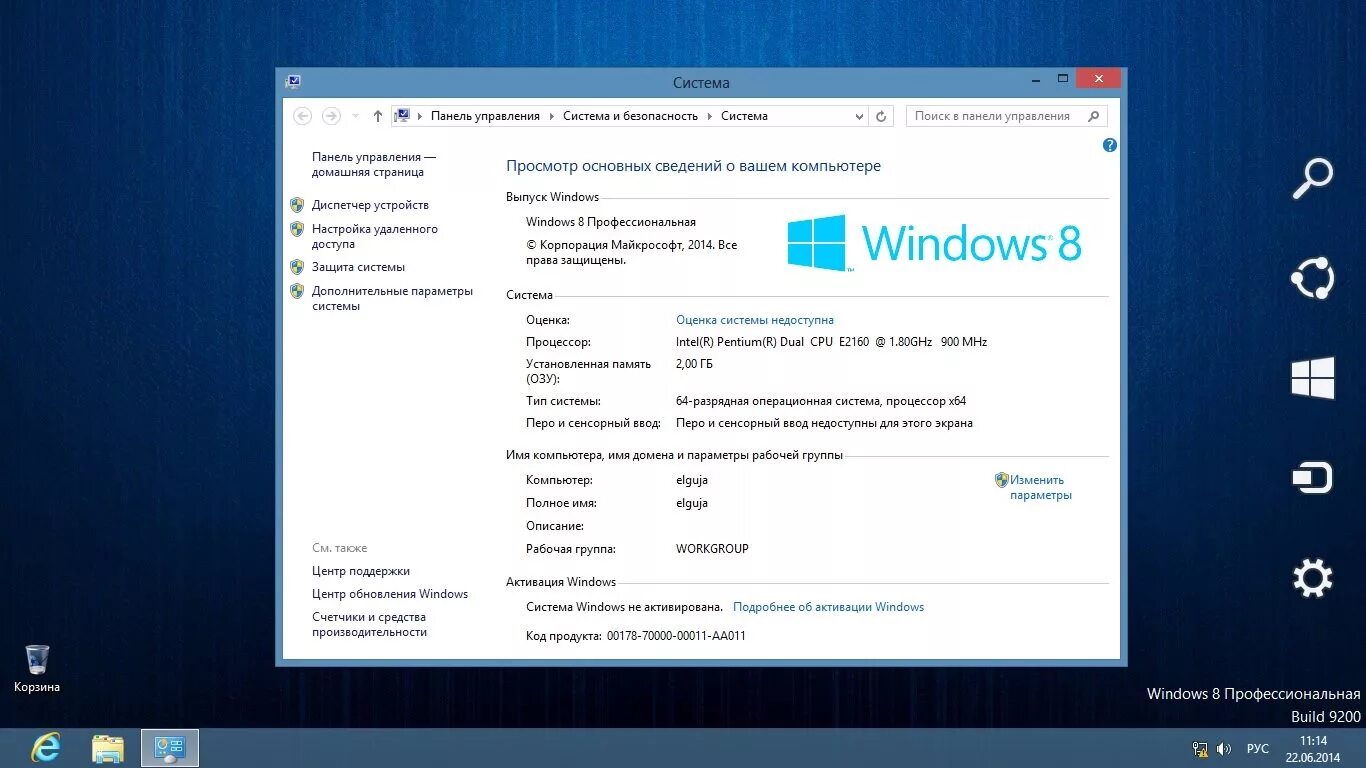Open the Settings charm
Viewport: 1366px width, 768px height.
click(x=1312, y=577)
